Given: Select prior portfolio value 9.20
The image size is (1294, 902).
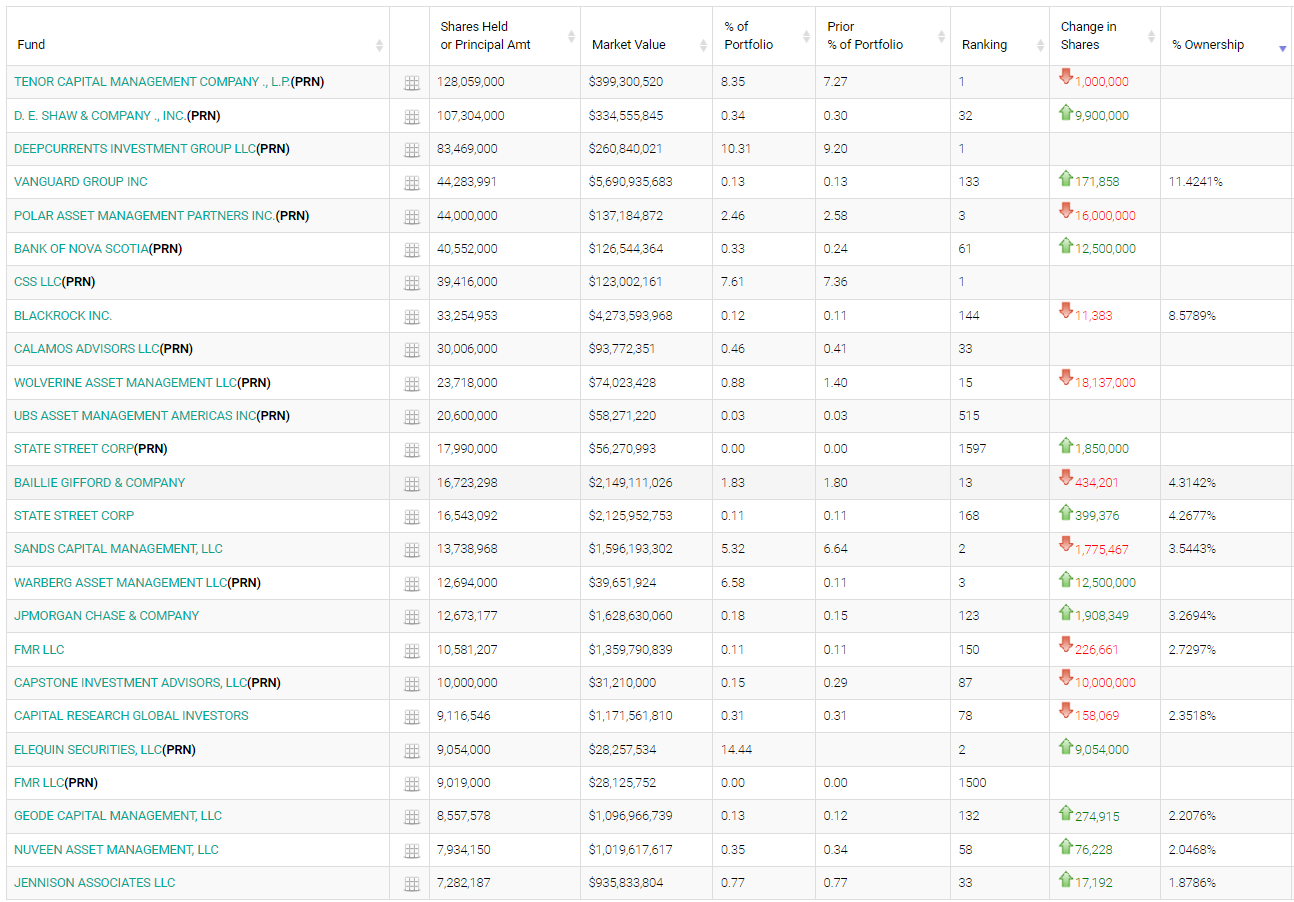Looking at the screenshot, I should tap(835, 149).
